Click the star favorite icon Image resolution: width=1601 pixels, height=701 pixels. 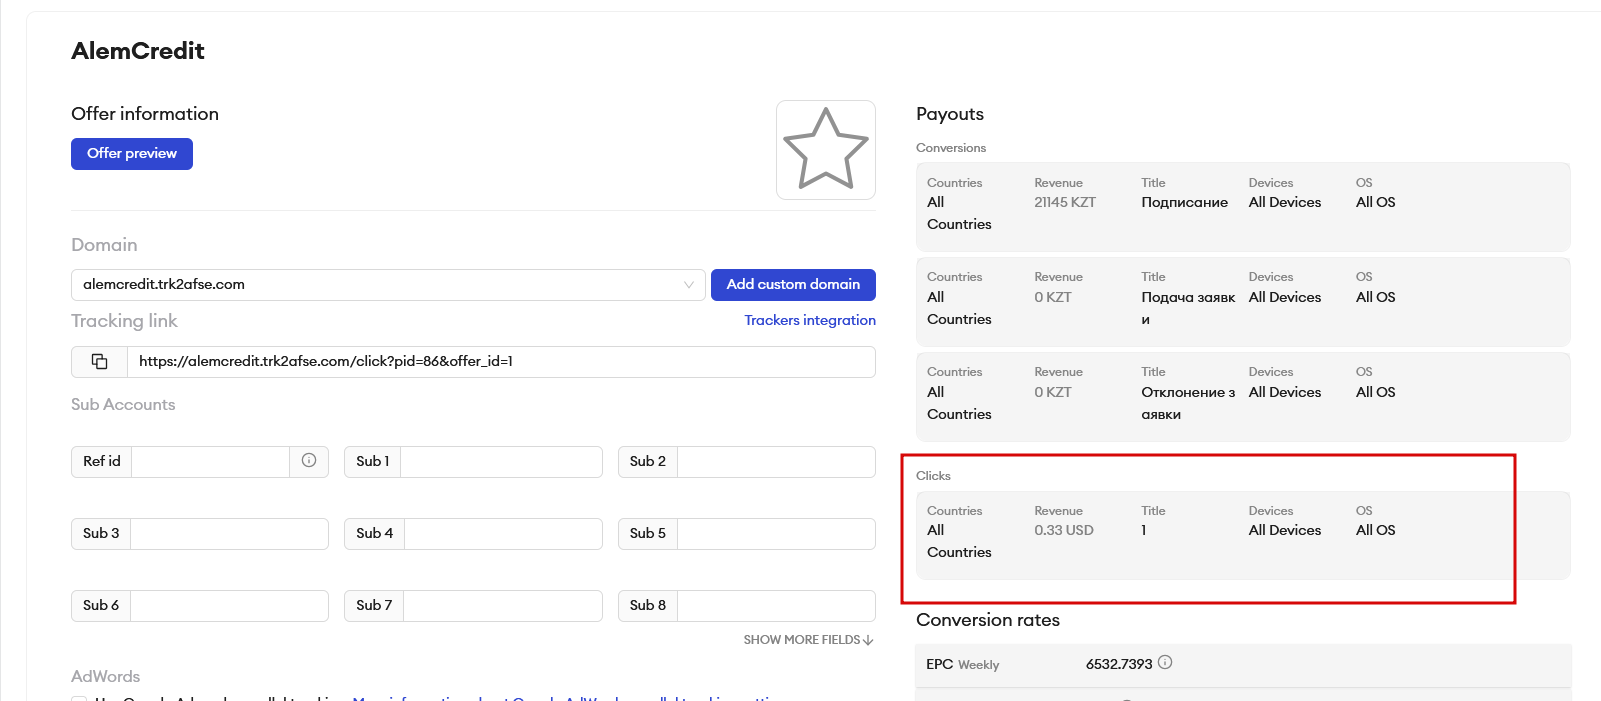tap(825, 149)
